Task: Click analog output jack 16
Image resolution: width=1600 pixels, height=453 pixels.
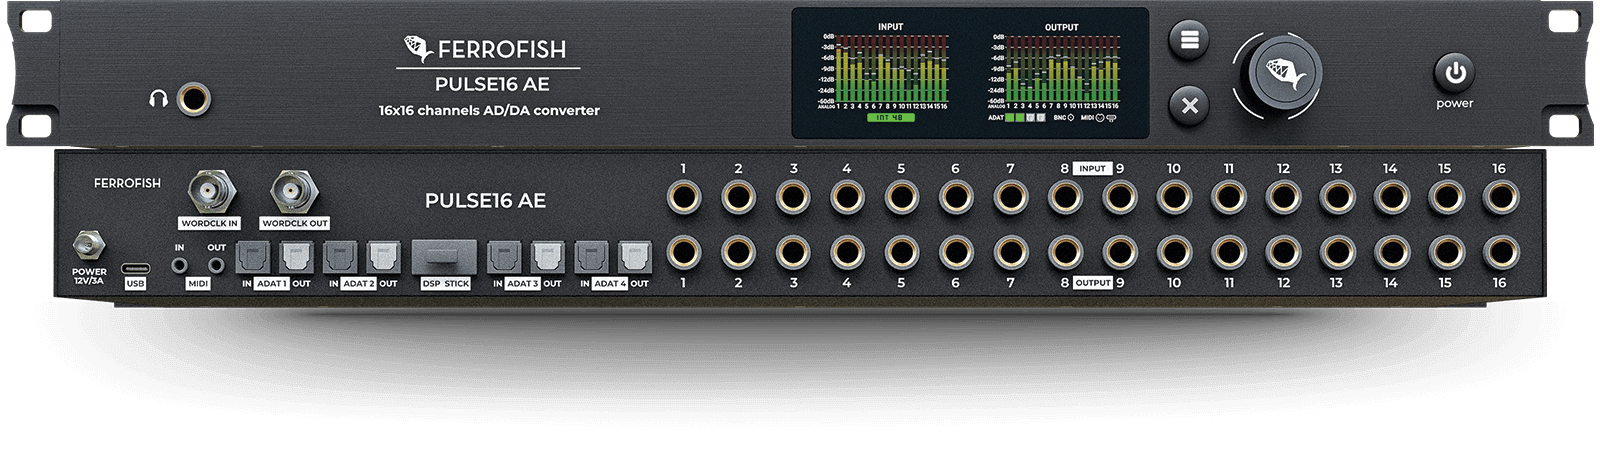Action: click(1499, 253)
